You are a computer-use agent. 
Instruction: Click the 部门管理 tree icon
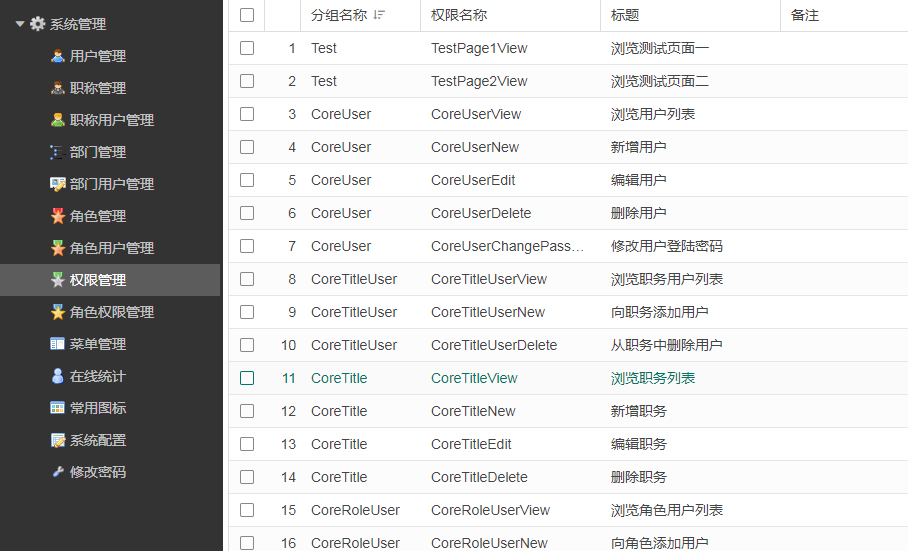pos(58,152)
